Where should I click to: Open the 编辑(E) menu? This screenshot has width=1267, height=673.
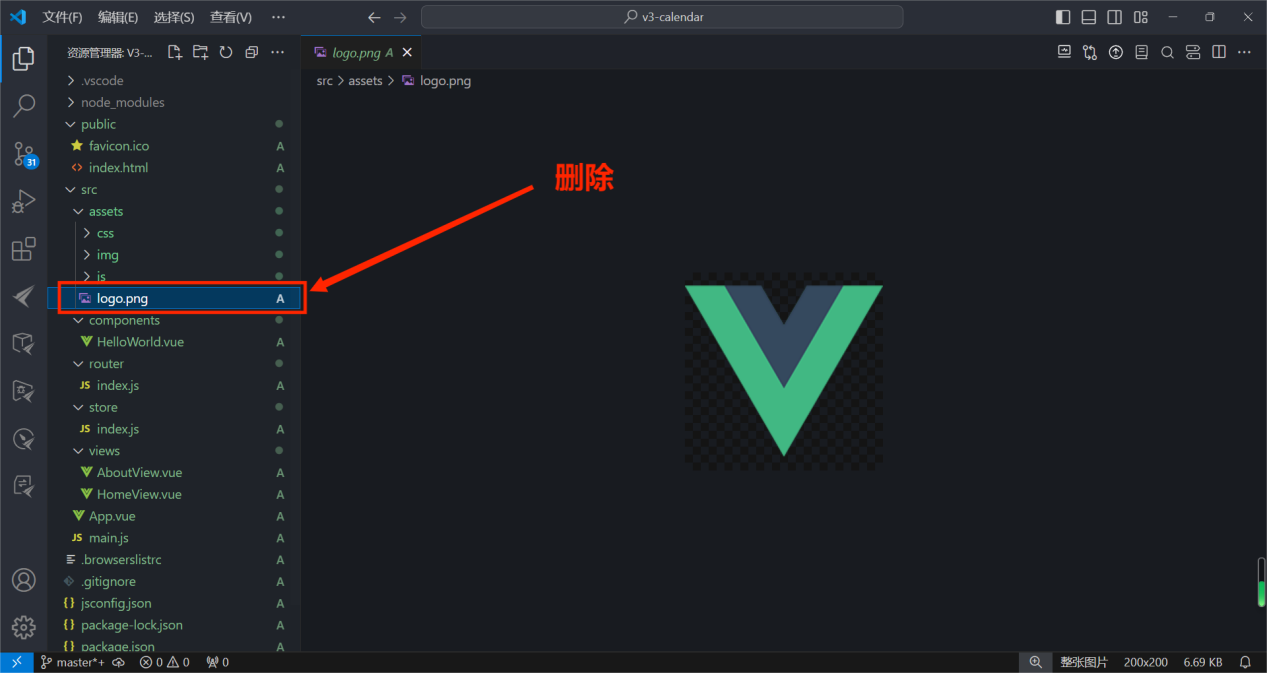tap(118, 17)
